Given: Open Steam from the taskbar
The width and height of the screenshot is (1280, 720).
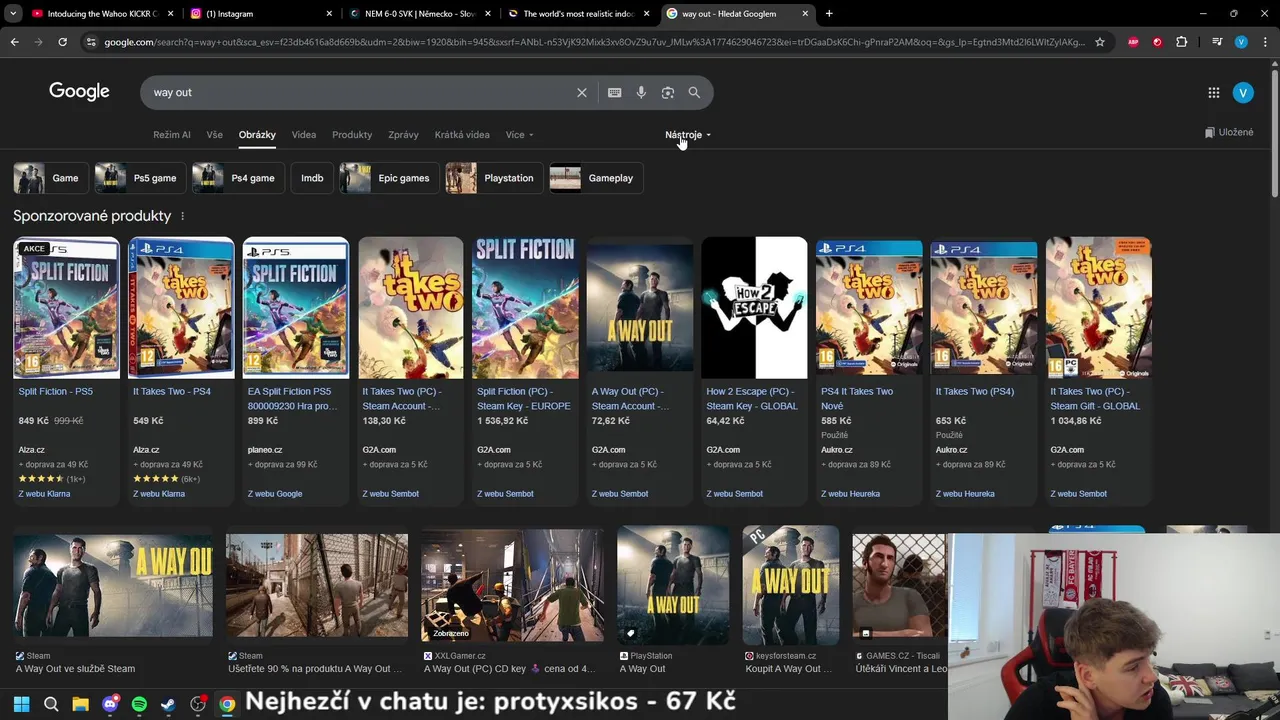Looking at the screenshot, I should tap(168, 704).
